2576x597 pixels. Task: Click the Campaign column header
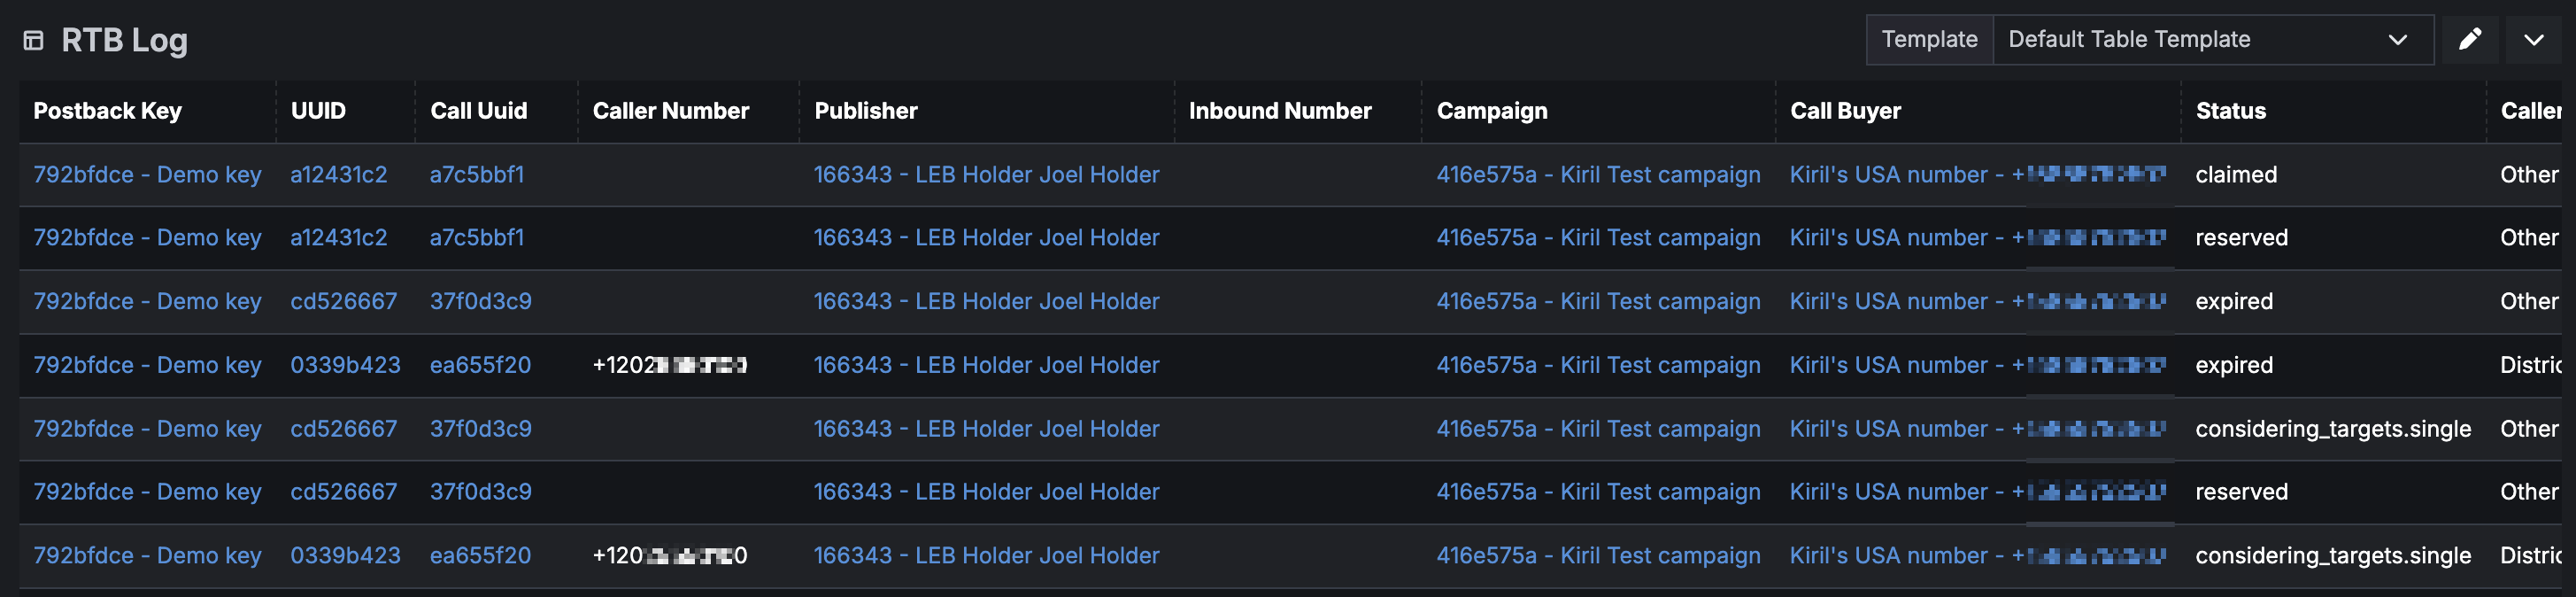click(x=1492, y=111)
